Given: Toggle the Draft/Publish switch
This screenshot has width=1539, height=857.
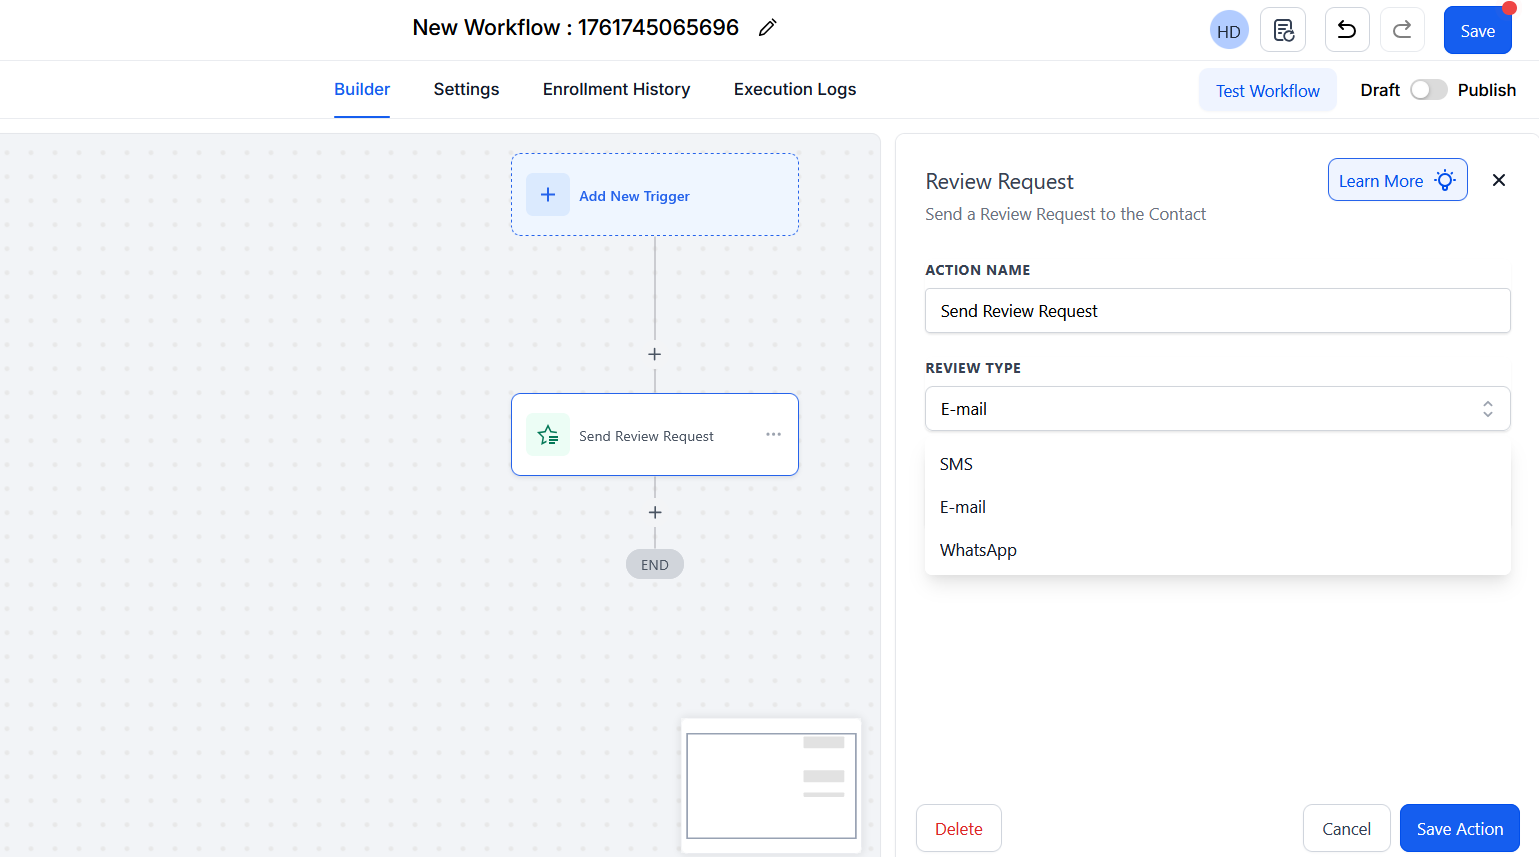Looking at the screenshot, I should click(x=1428, y=90).
